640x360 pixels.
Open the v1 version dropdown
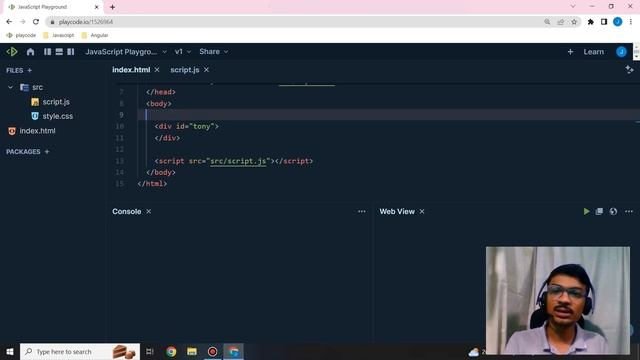click(182, 52)
